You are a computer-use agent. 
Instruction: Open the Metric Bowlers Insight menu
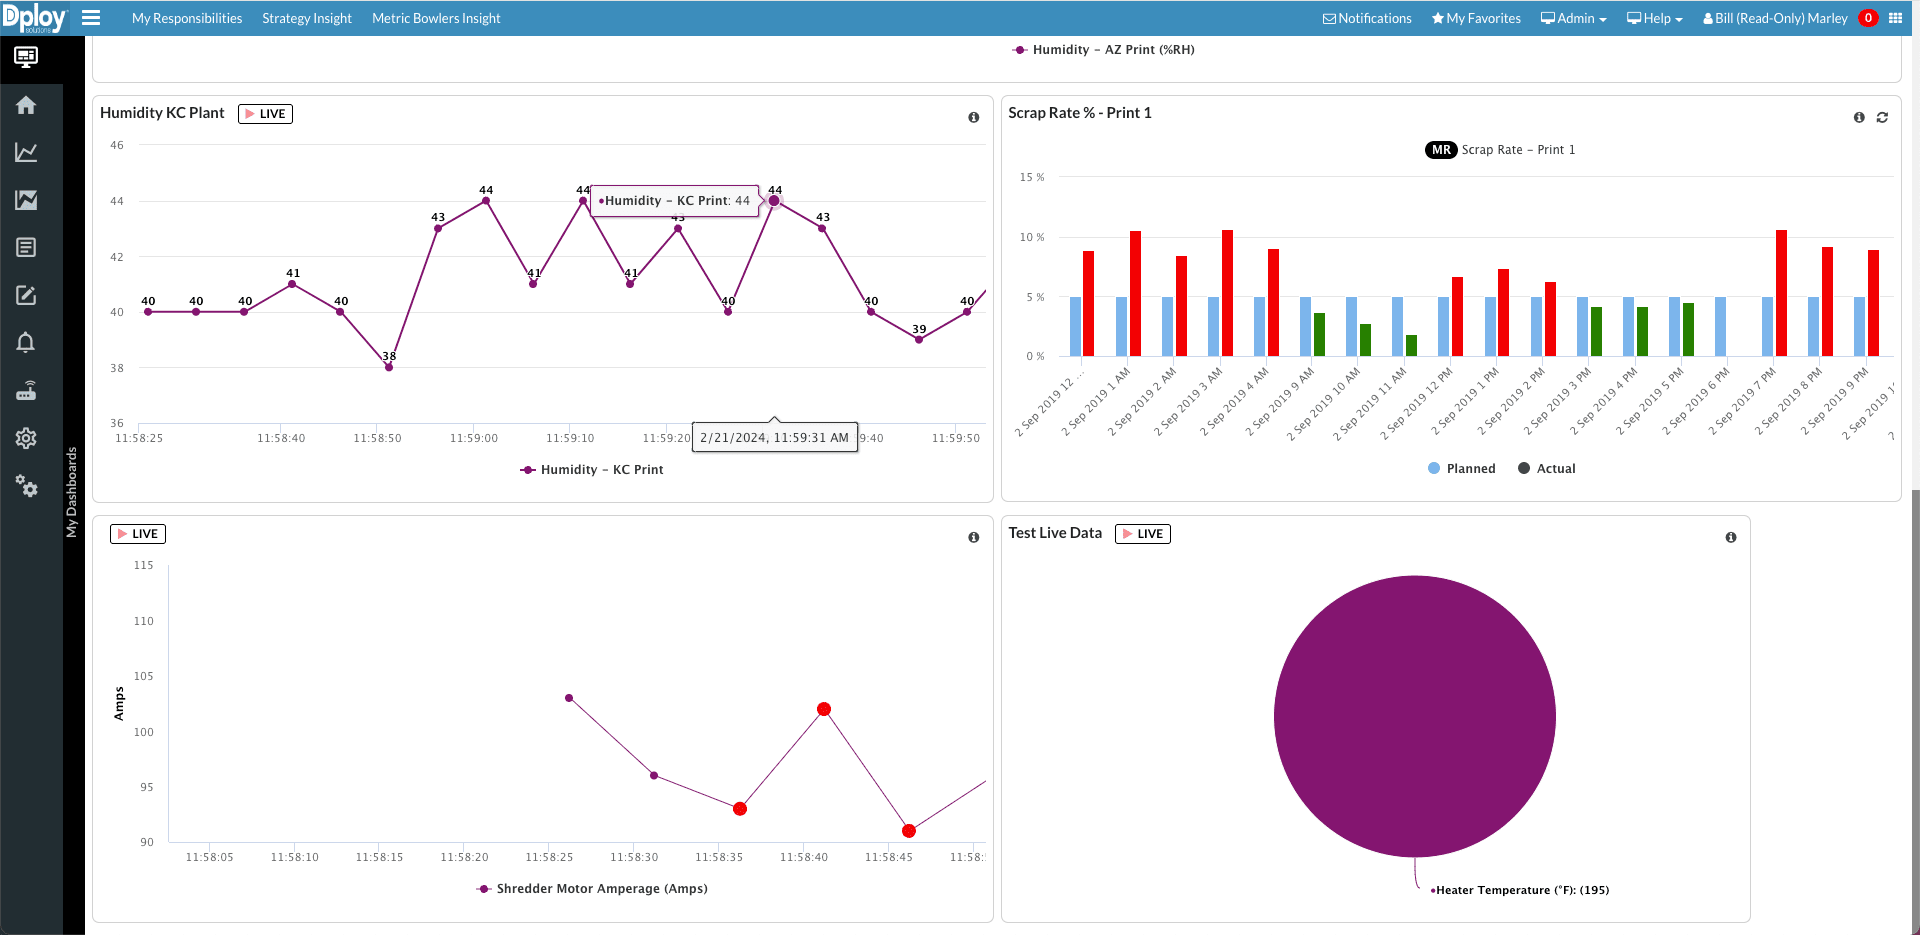pos(435,17)
